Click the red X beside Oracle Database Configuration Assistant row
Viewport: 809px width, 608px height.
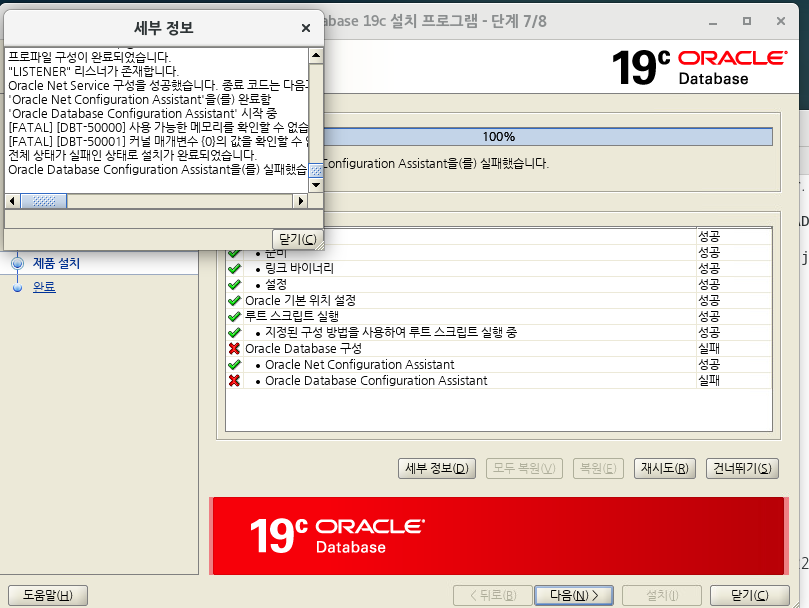(234, 380)
